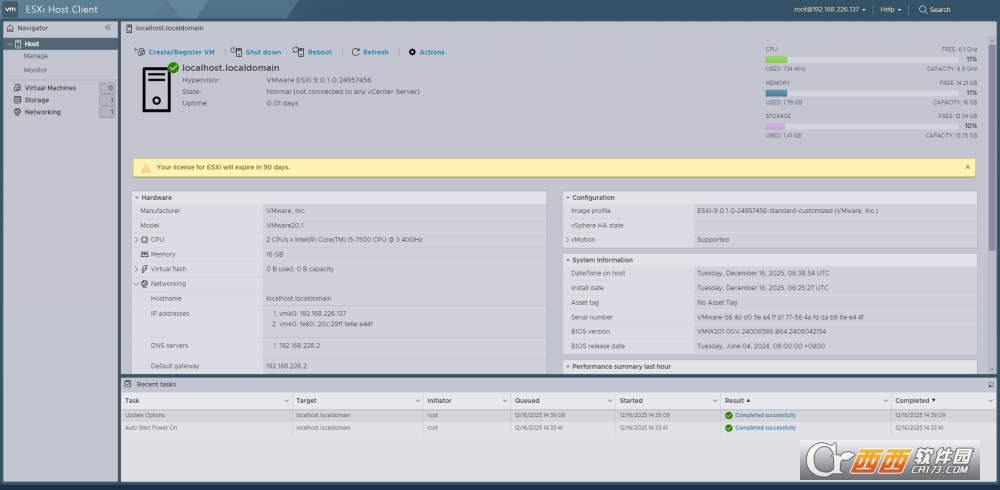1000x490 pixels.
Task: Collapse Performance summary last hour section
Action: [568, 367]
